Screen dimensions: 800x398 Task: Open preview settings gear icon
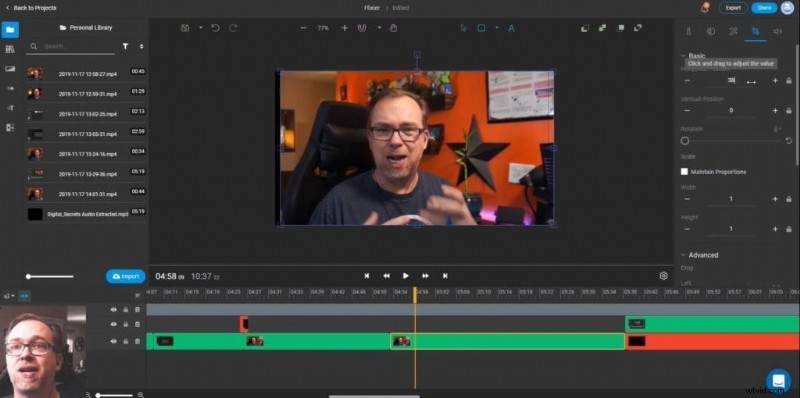(x=663, y=276)
